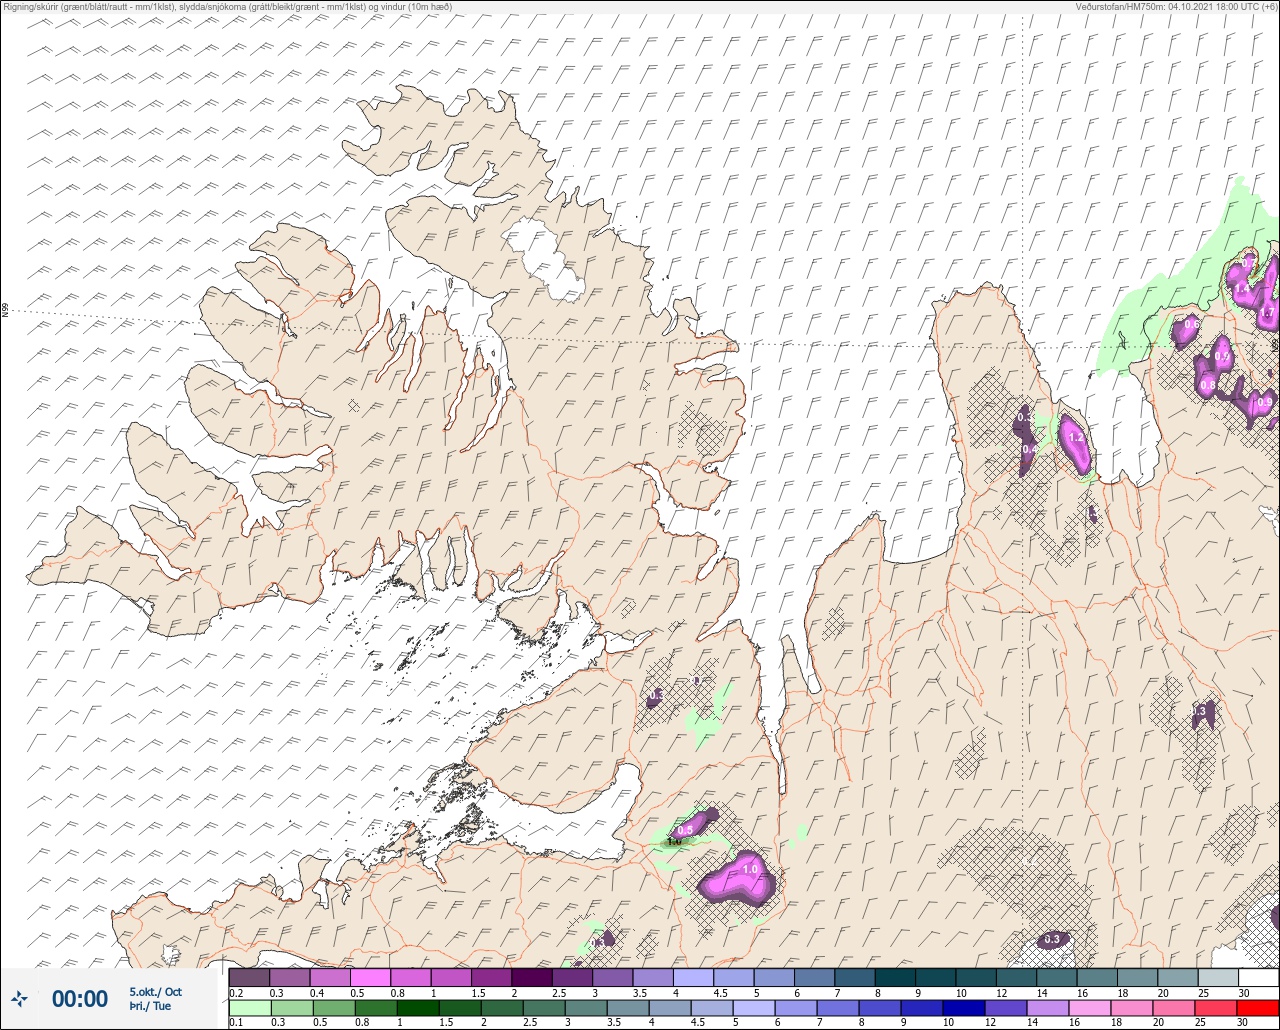Click the 1.2 precipitation label on the map

coord(1076,437)
